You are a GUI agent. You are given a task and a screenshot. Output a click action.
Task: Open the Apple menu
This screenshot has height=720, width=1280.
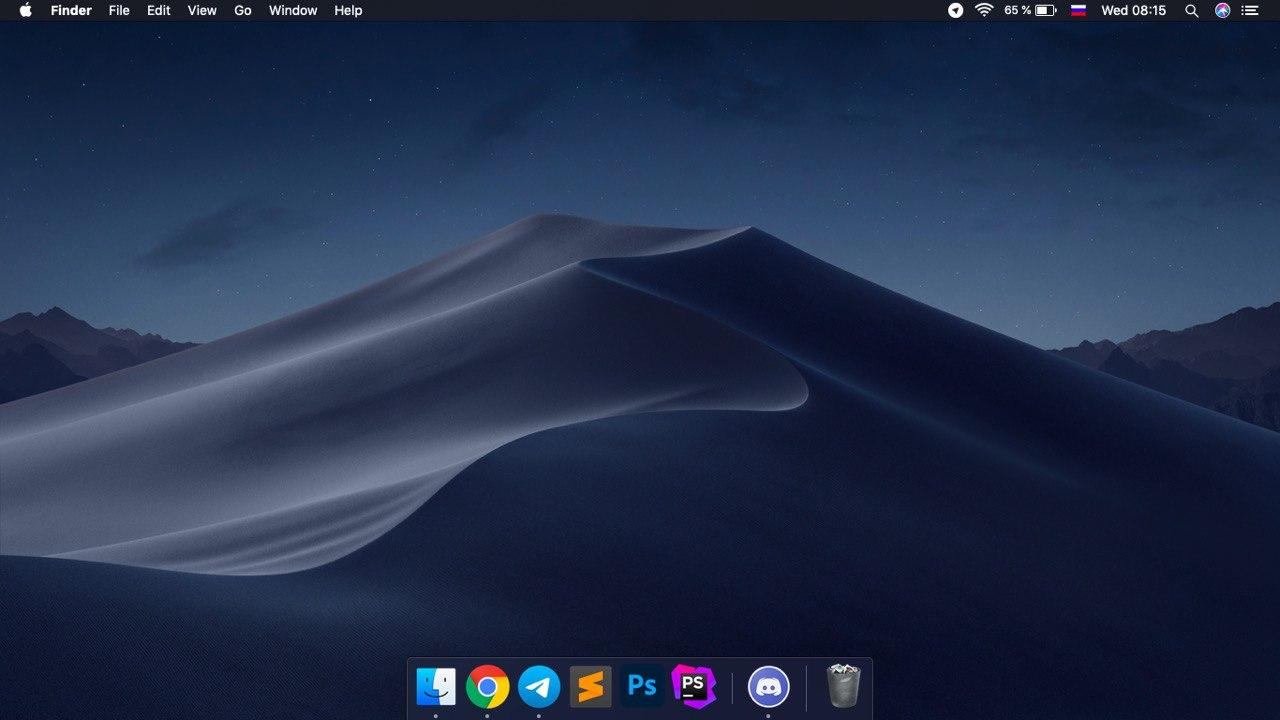click(x=26, y=10)
